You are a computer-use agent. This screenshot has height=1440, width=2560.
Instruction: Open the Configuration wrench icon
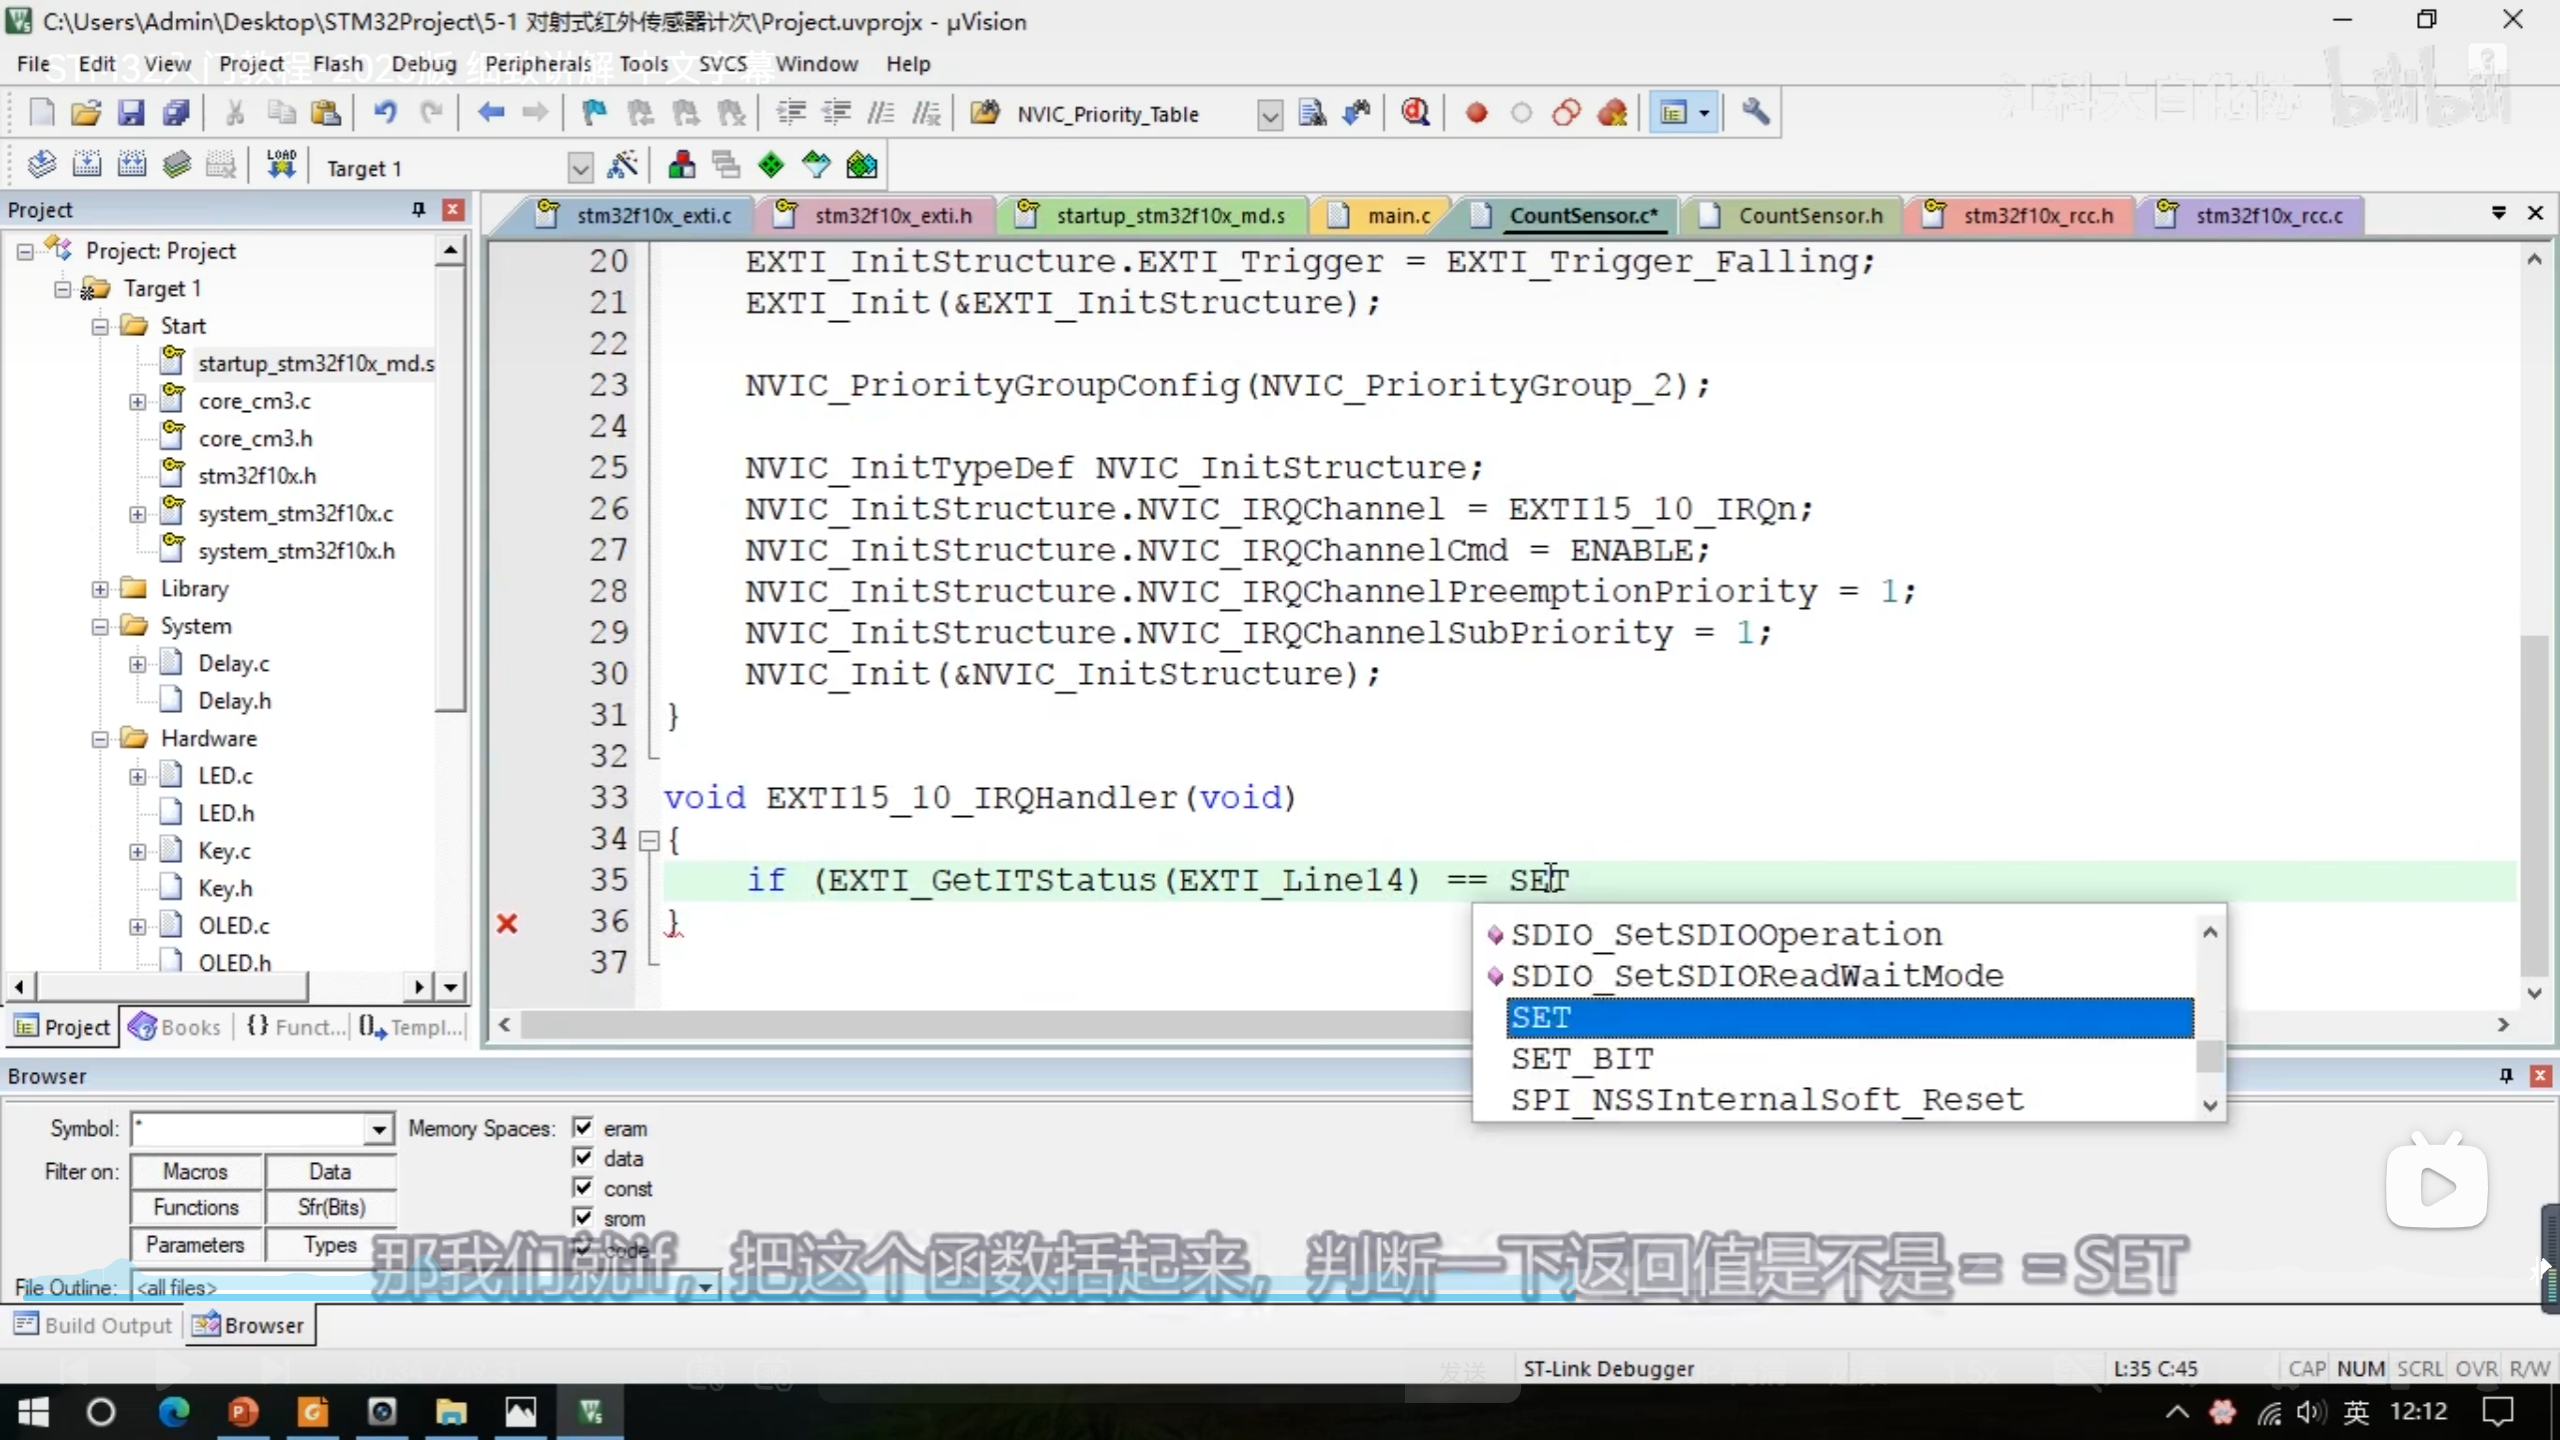point(1755,113)
